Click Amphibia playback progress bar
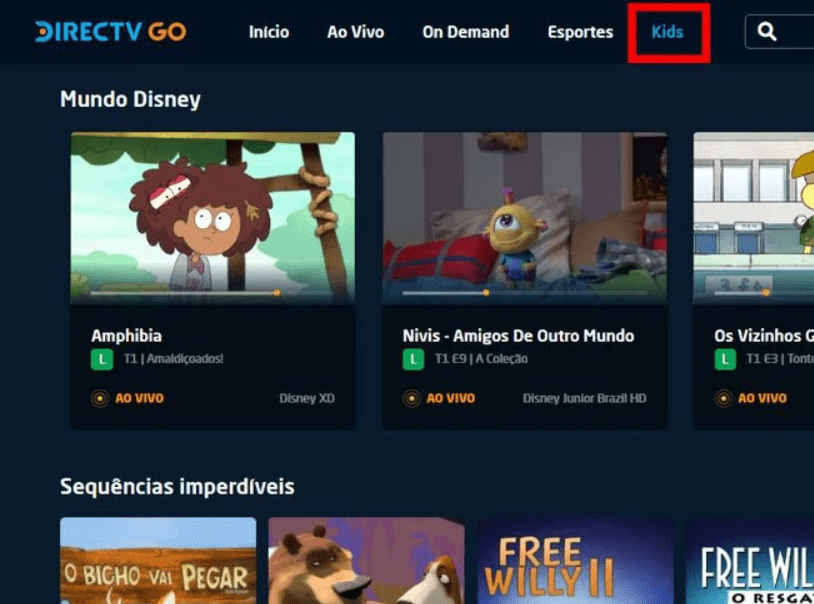This screenshot has width=814, height=604. pyautogui.click(x=213, y=293)
